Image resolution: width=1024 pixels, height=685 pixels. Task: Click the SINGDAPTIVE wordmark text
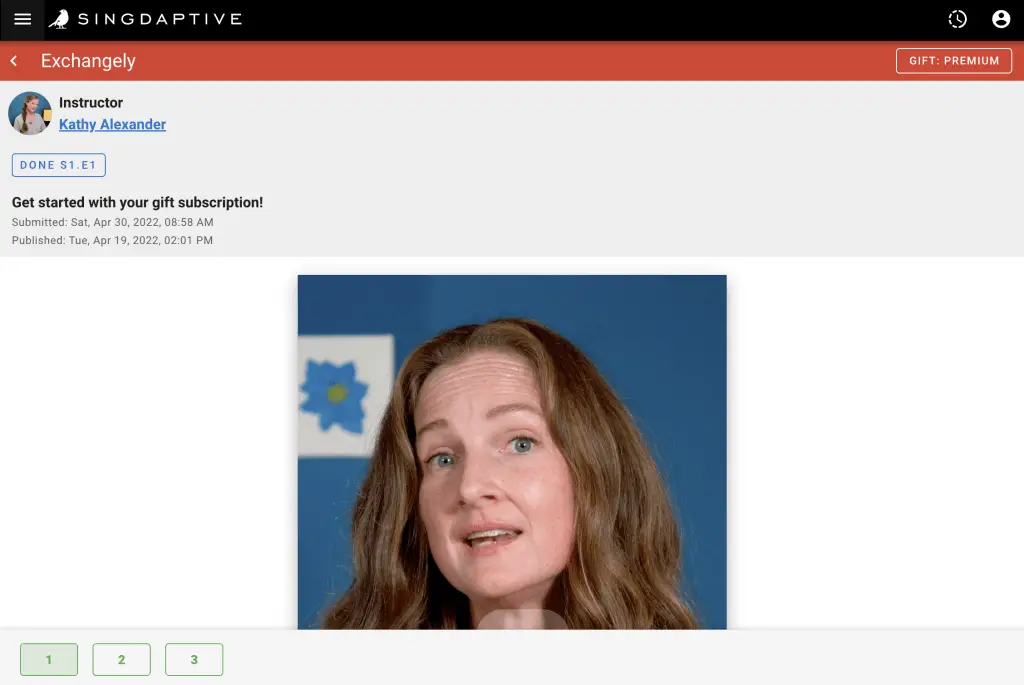[x=160, y=19]
